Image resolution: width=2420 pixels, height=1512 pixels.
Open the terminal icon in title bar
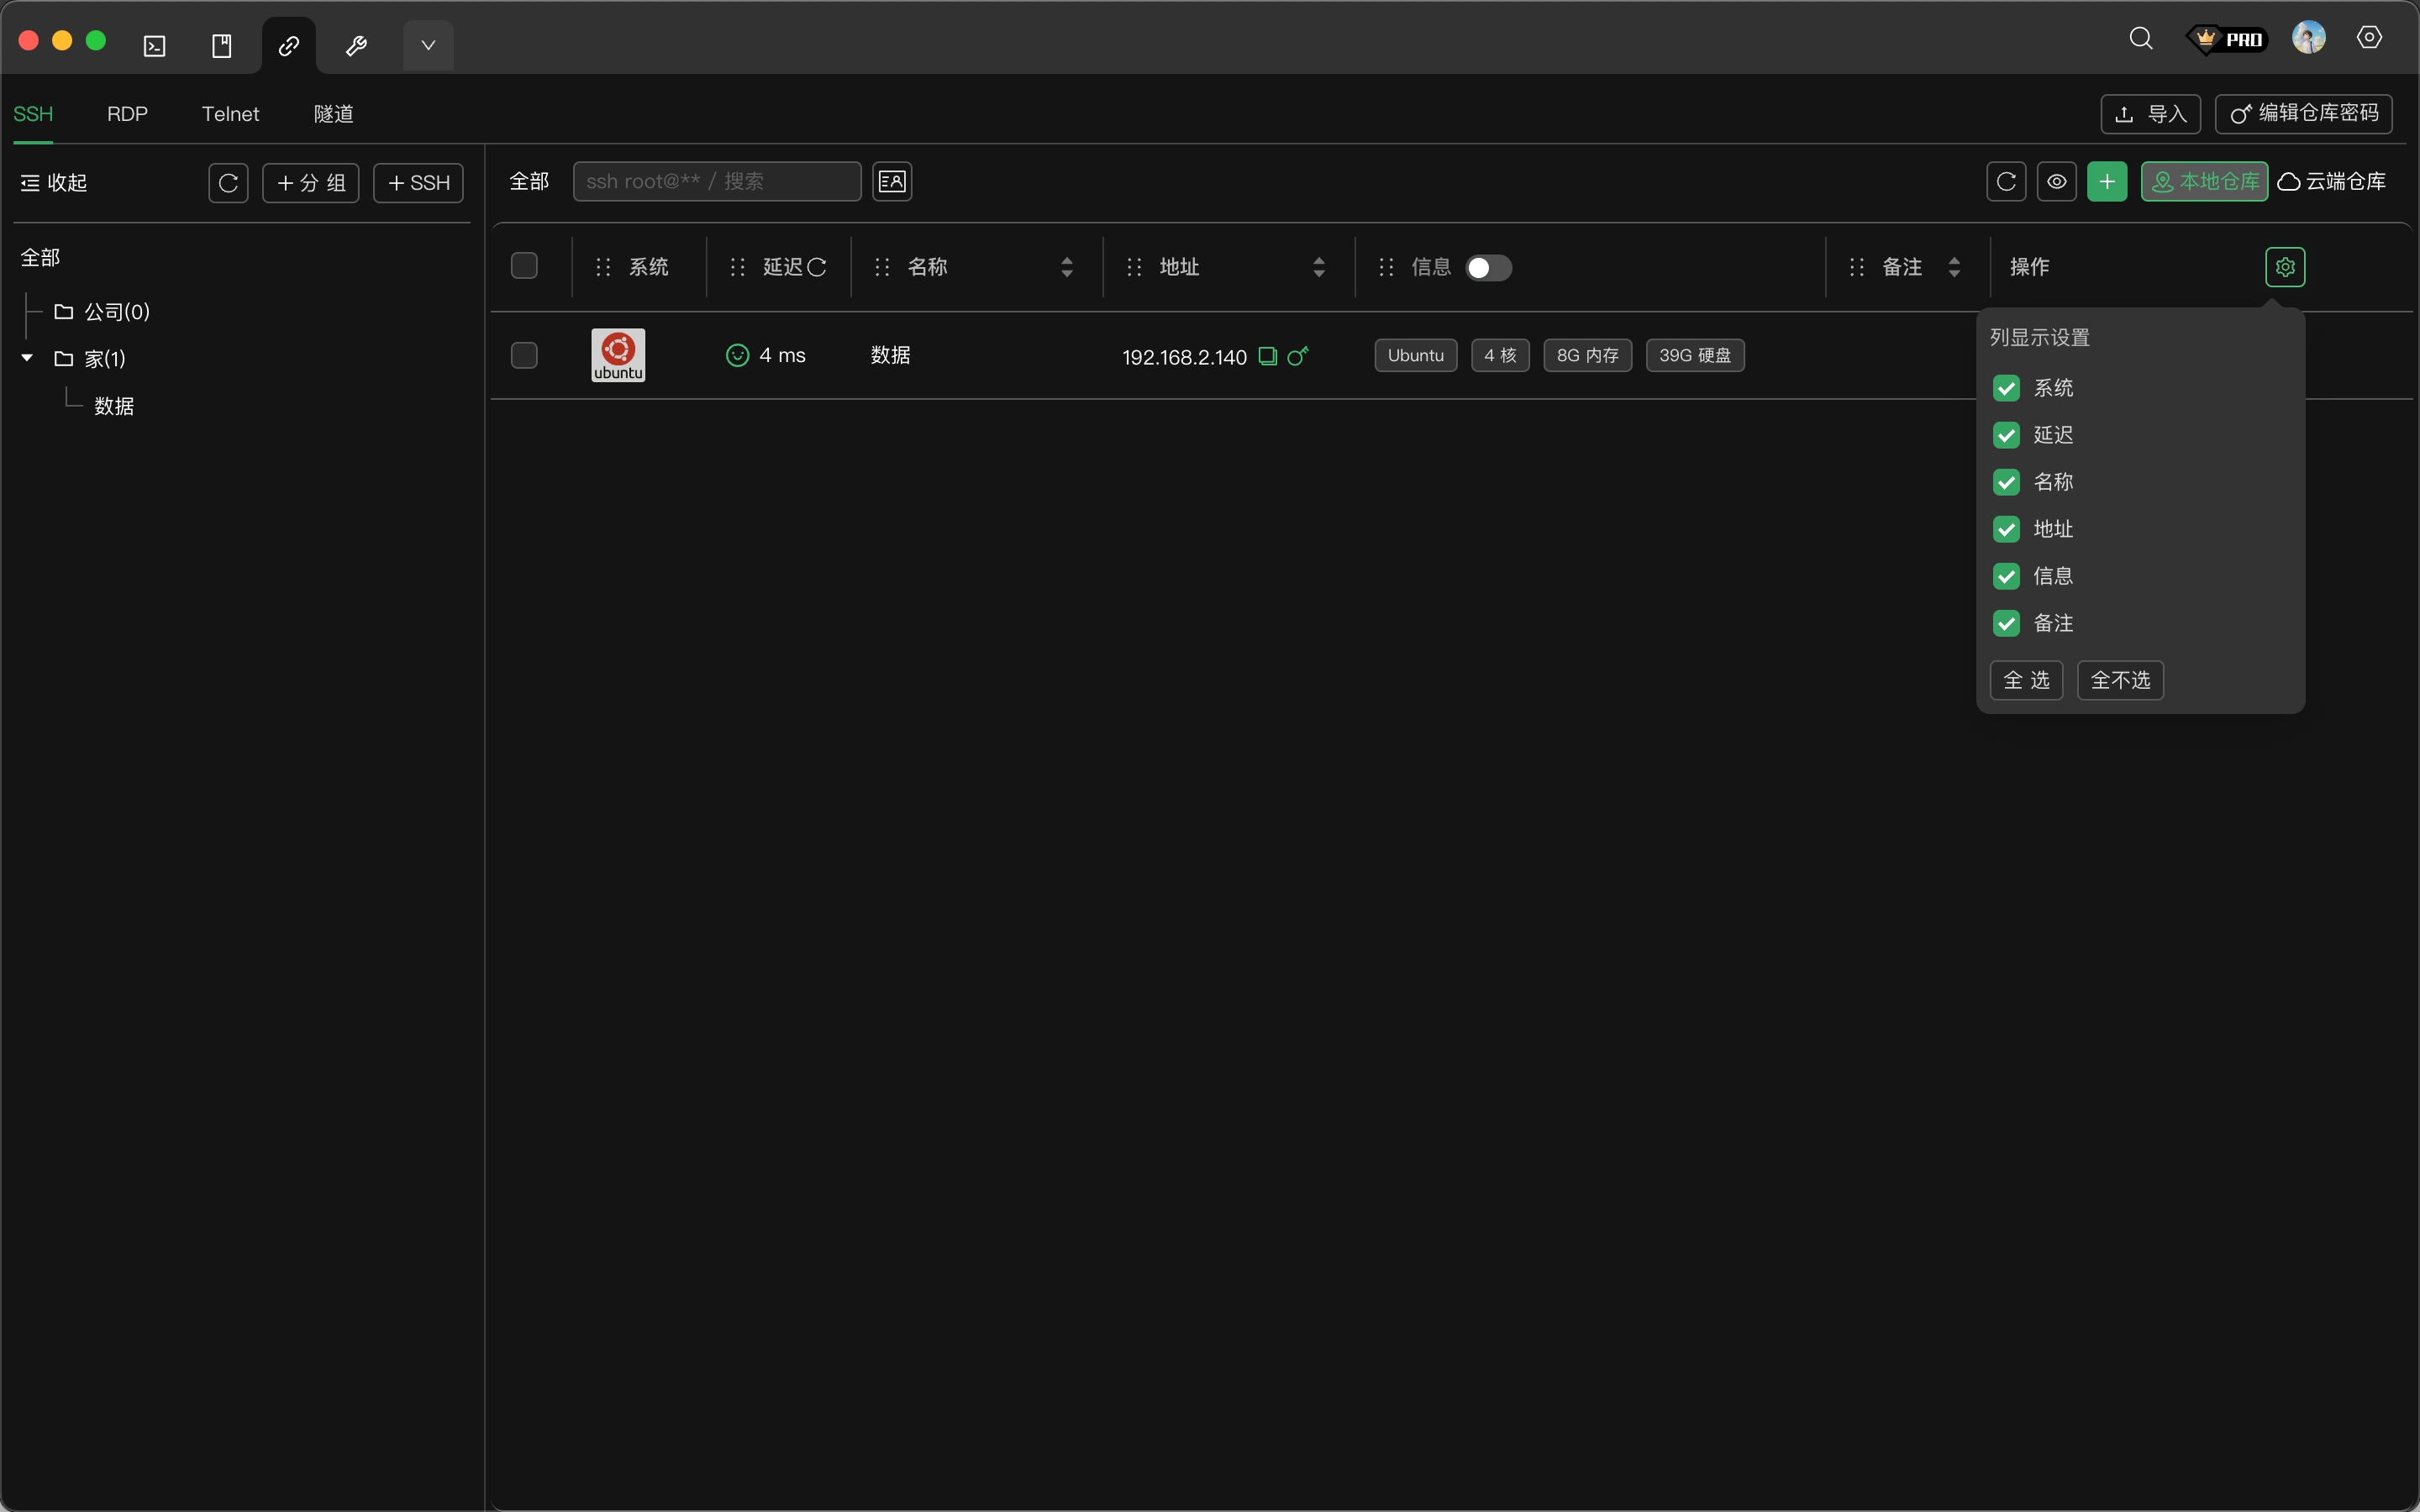tap(154, 46)
